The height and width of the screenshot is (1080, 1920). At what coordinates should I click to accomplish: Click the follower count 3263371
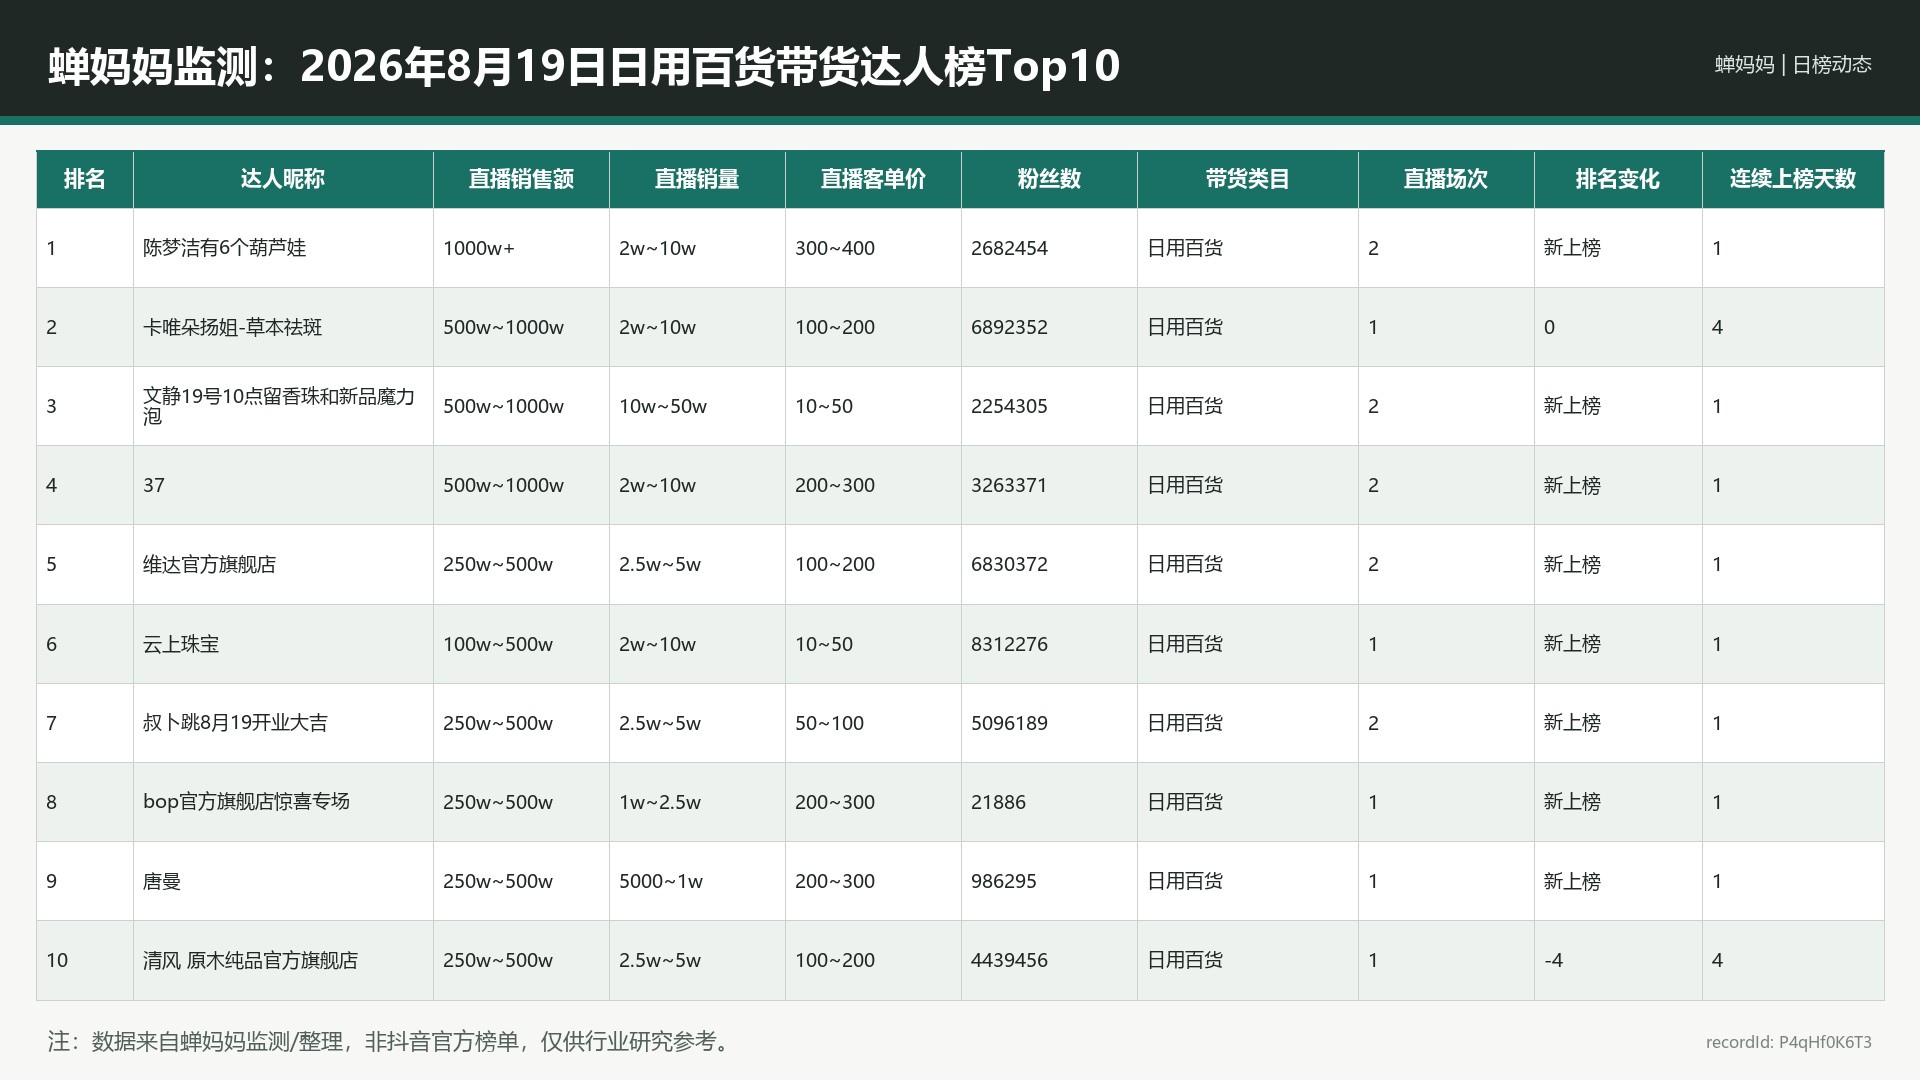1010,485
